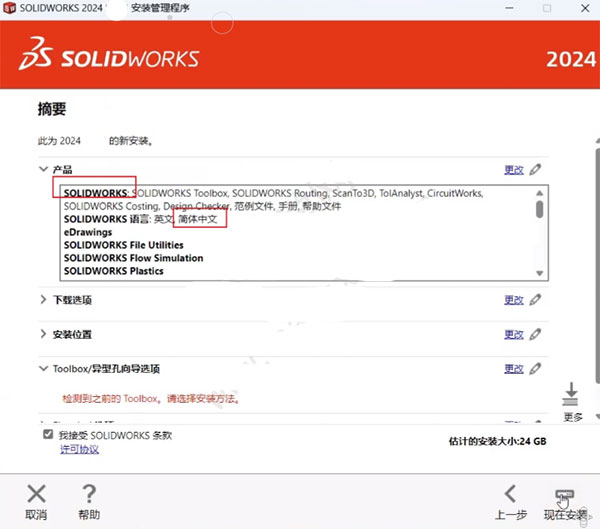Open help with the question mark icon
The width and height of the screenshot is (600, 529).
coord(89,493)
